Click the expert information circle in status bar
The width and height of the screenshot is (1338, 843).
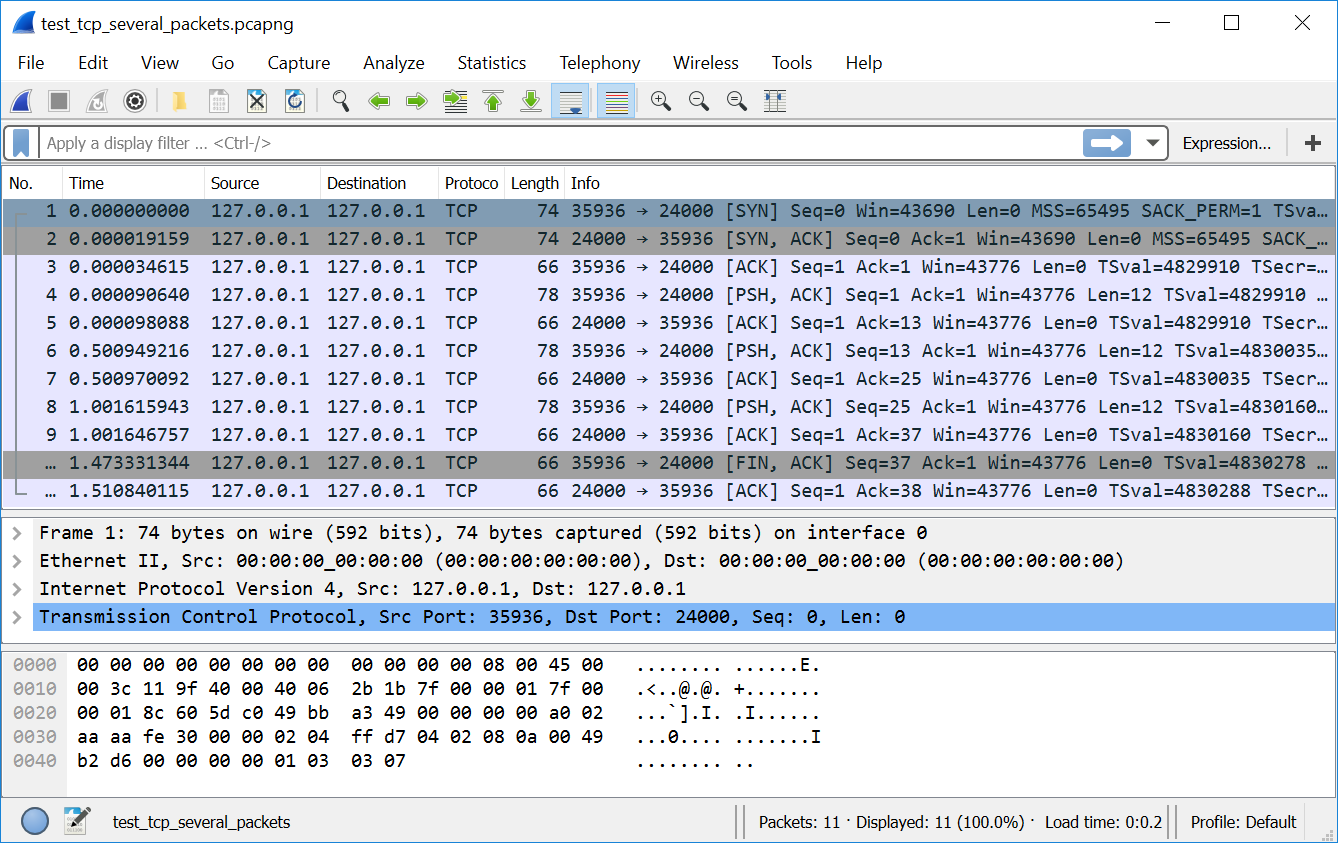click(35, 822)
